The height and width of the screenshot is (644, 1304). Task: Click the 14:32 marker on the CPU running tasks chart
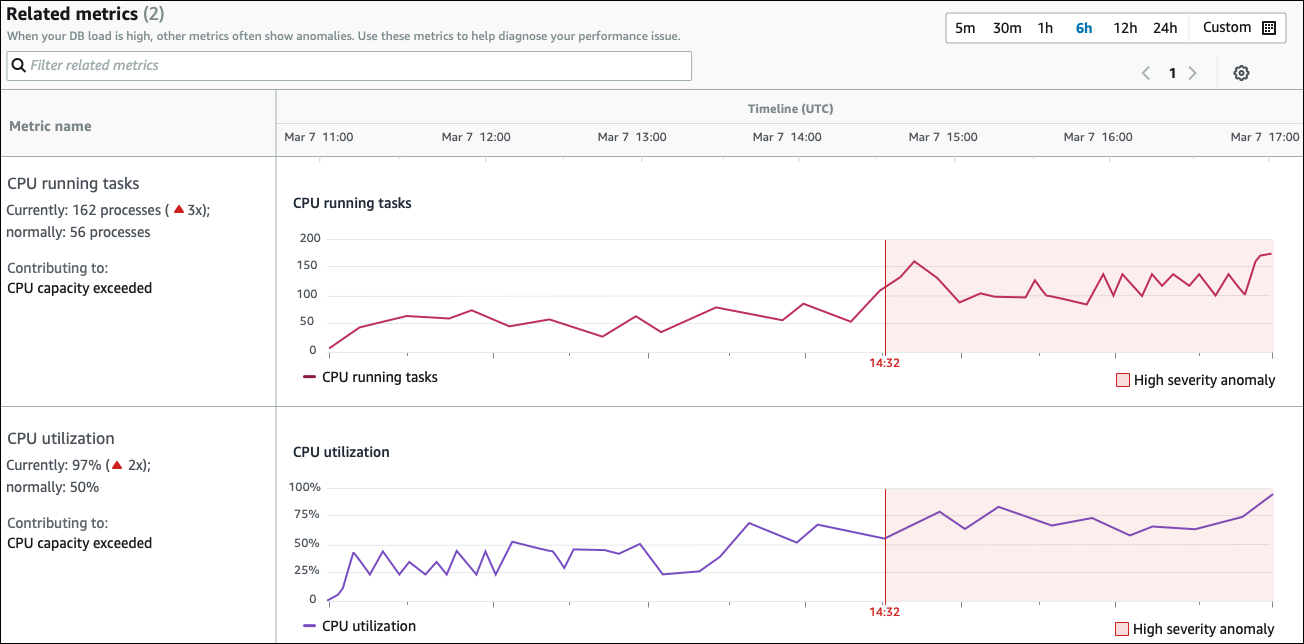(885, 363)
